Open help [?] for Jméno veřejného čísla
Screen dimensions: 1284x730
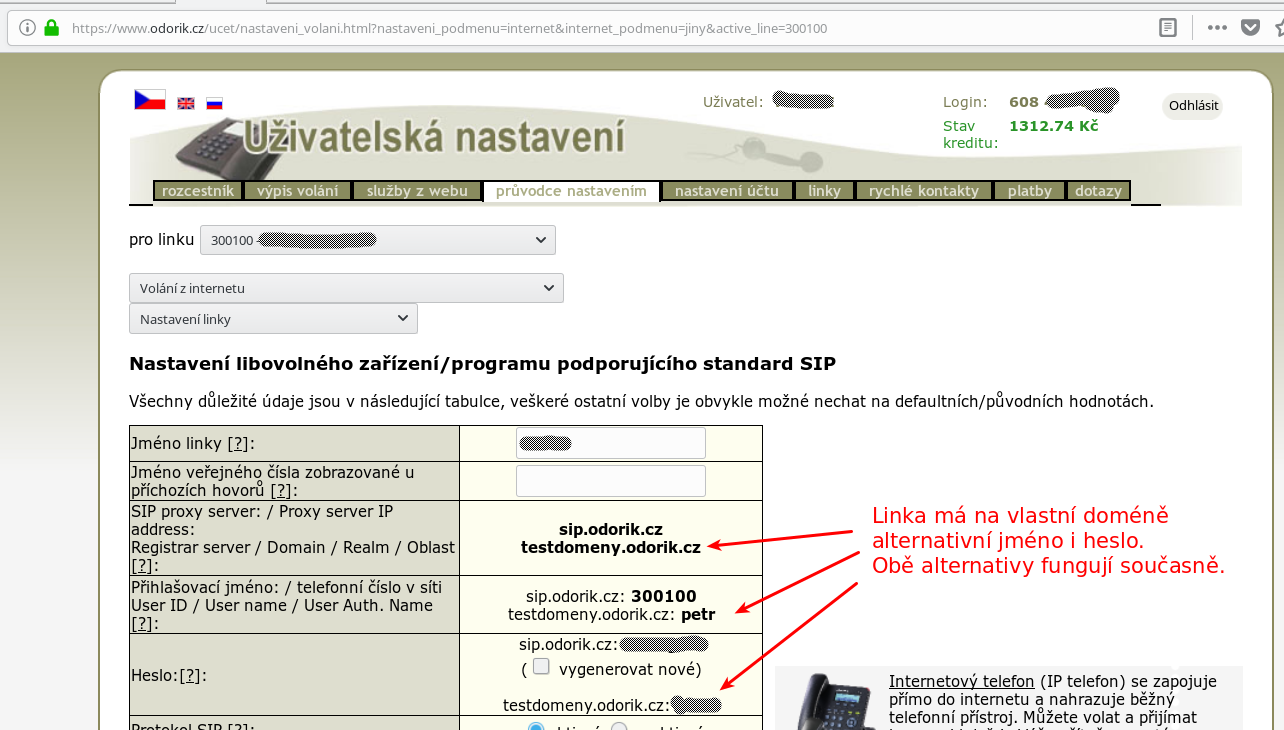click(281, 490)
